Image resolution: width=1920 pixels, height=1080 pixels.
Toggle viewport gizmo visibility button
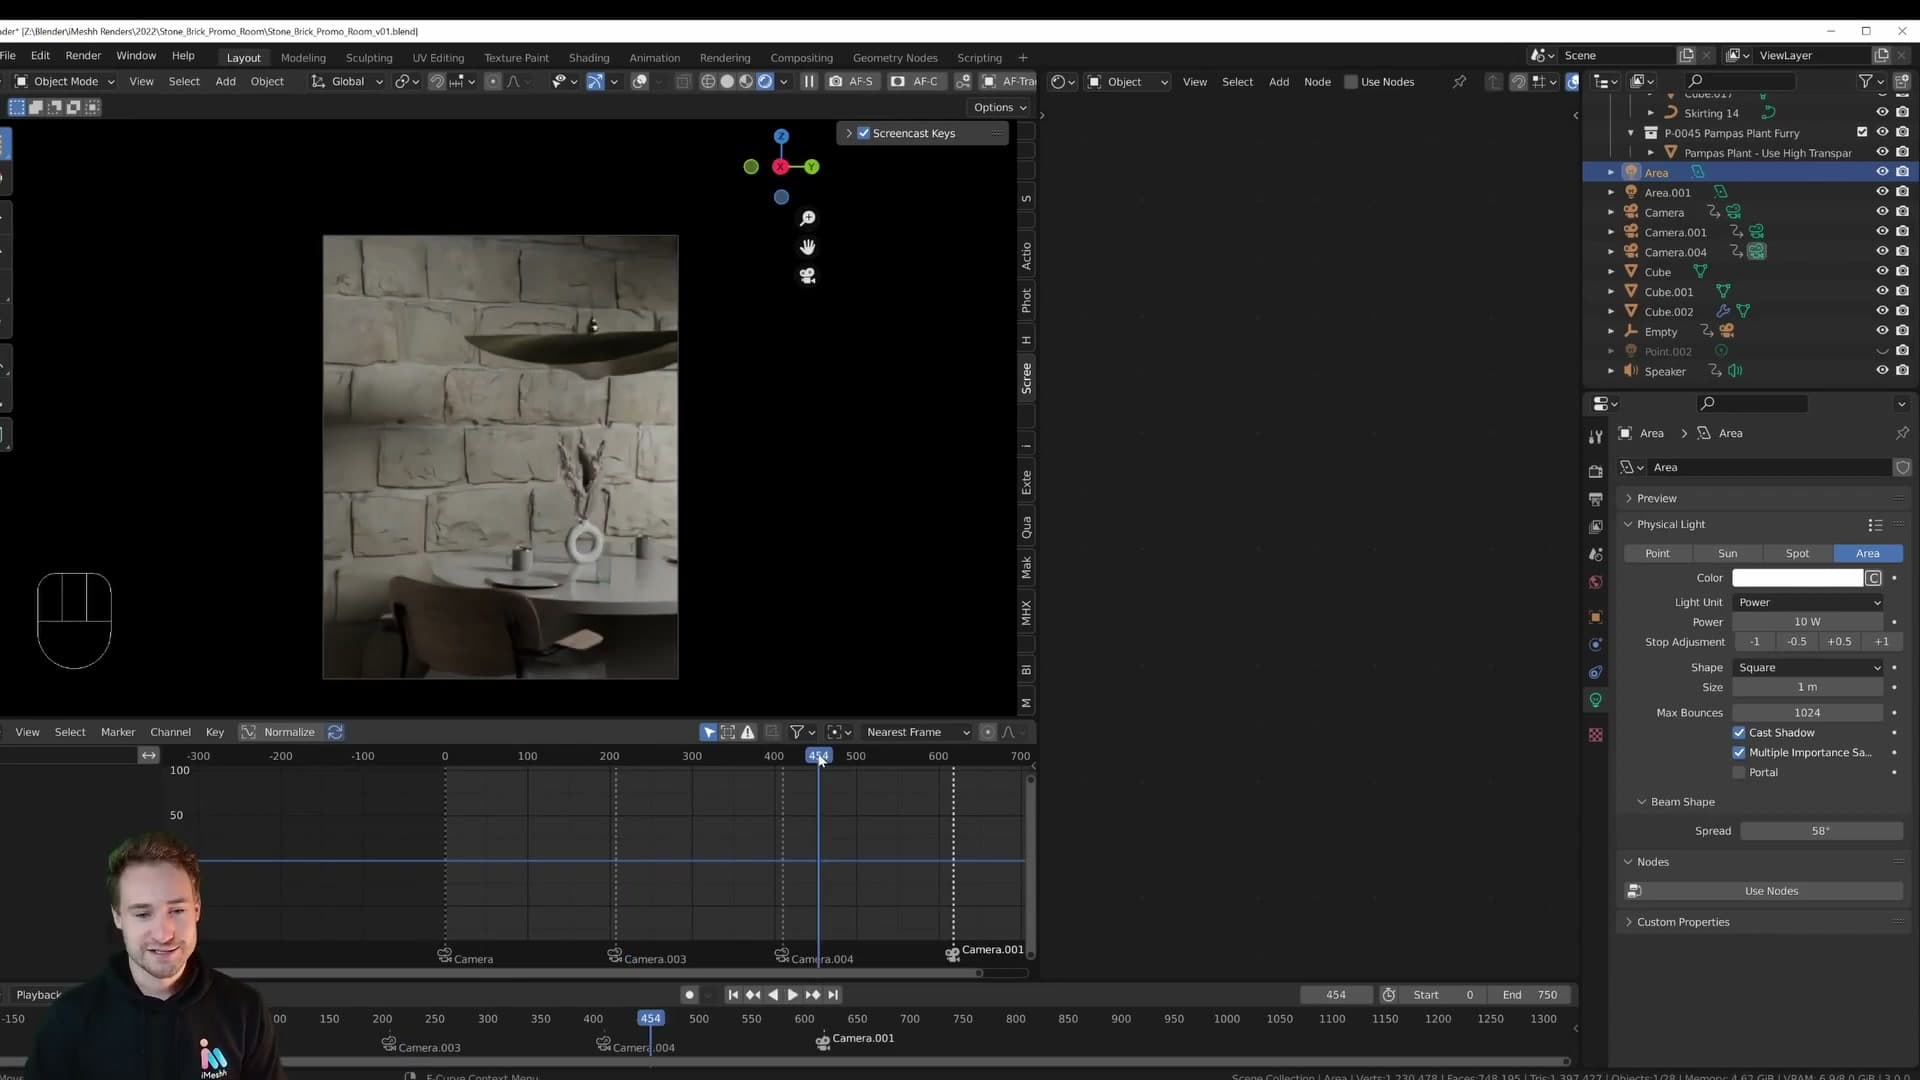(595, 81)
